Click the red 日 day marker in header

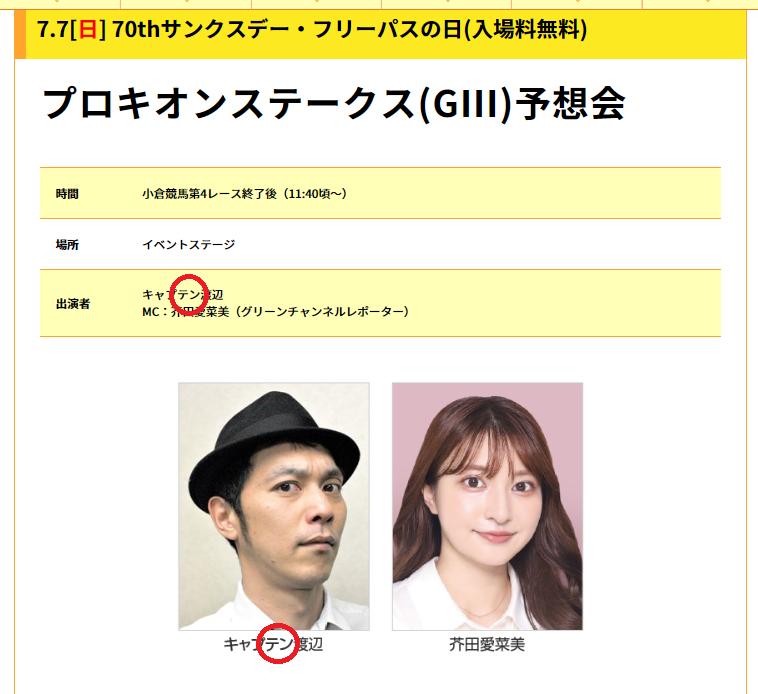tap(87, 29)
